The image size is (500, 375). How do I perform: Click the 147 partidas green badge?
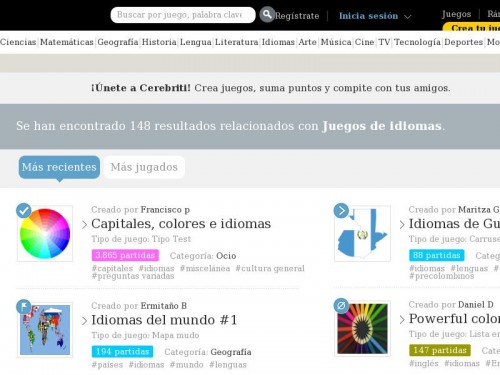pos(440,350)
